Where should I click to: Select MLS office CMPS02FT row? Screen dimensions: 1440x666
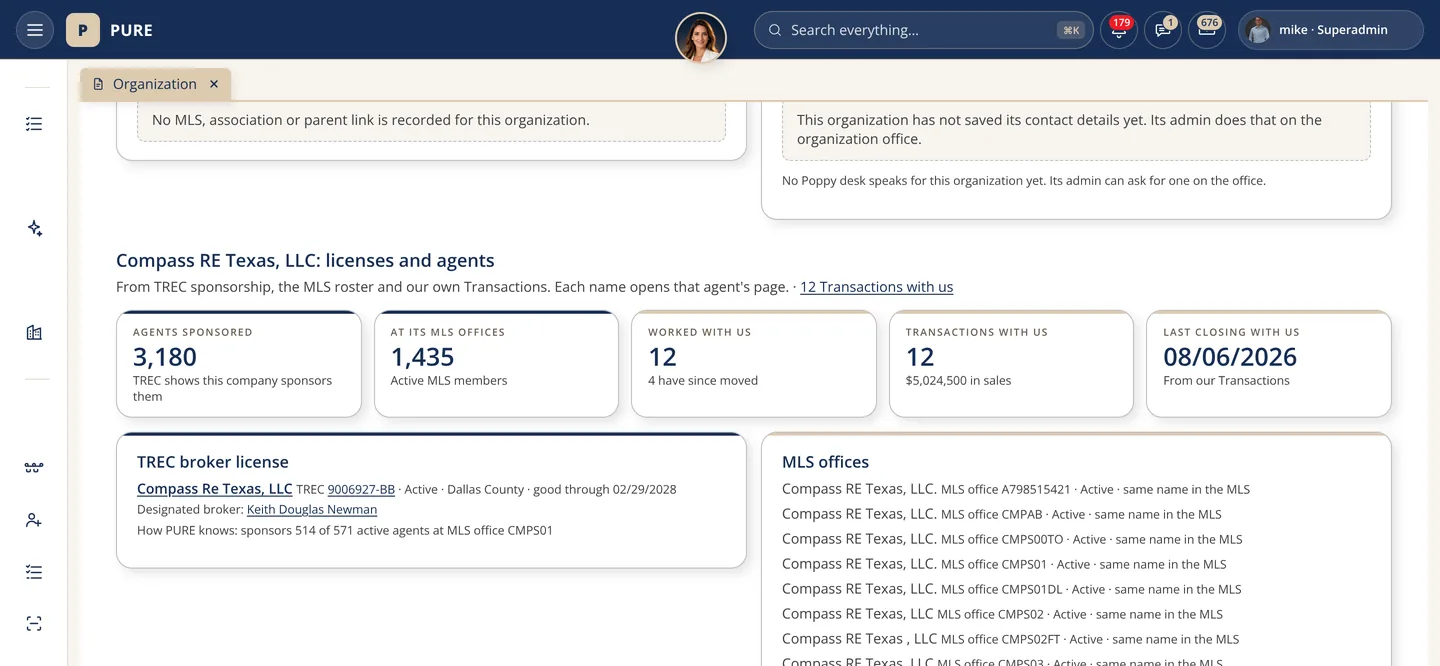(x=1011, y=639)
